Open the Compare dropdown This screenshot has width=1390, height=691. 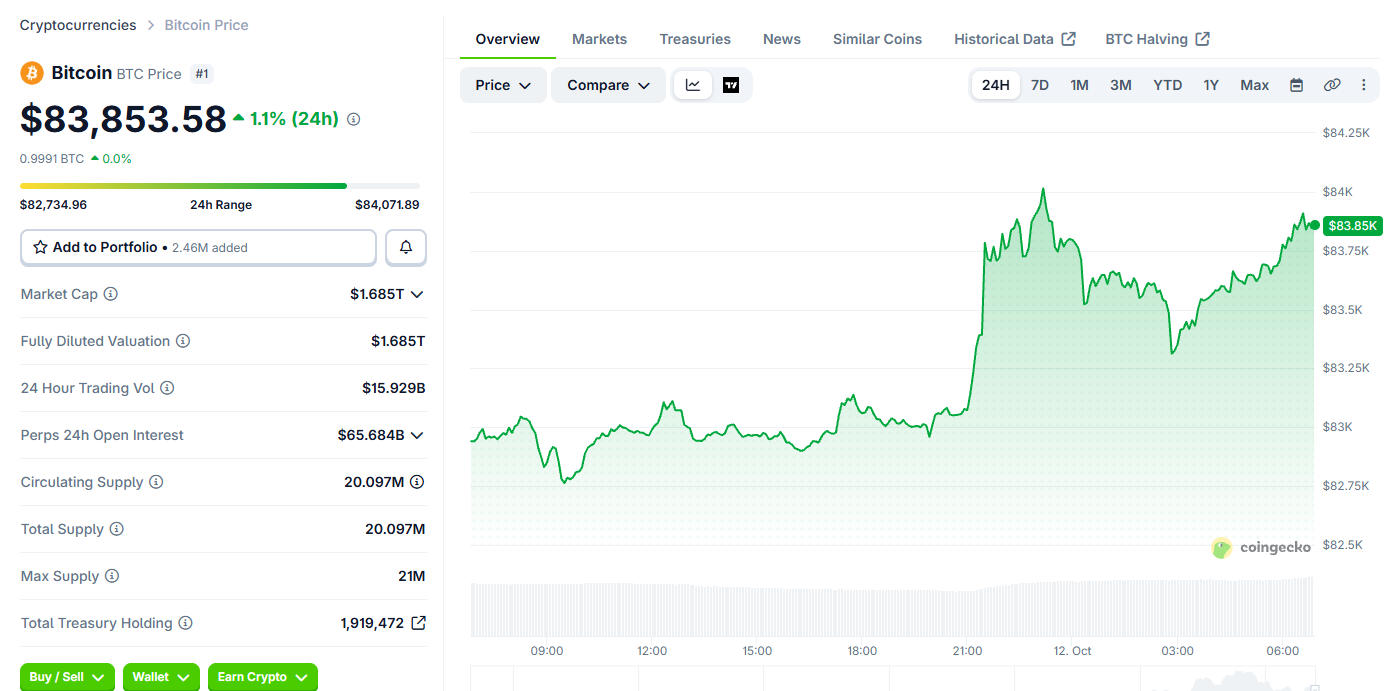608,85
